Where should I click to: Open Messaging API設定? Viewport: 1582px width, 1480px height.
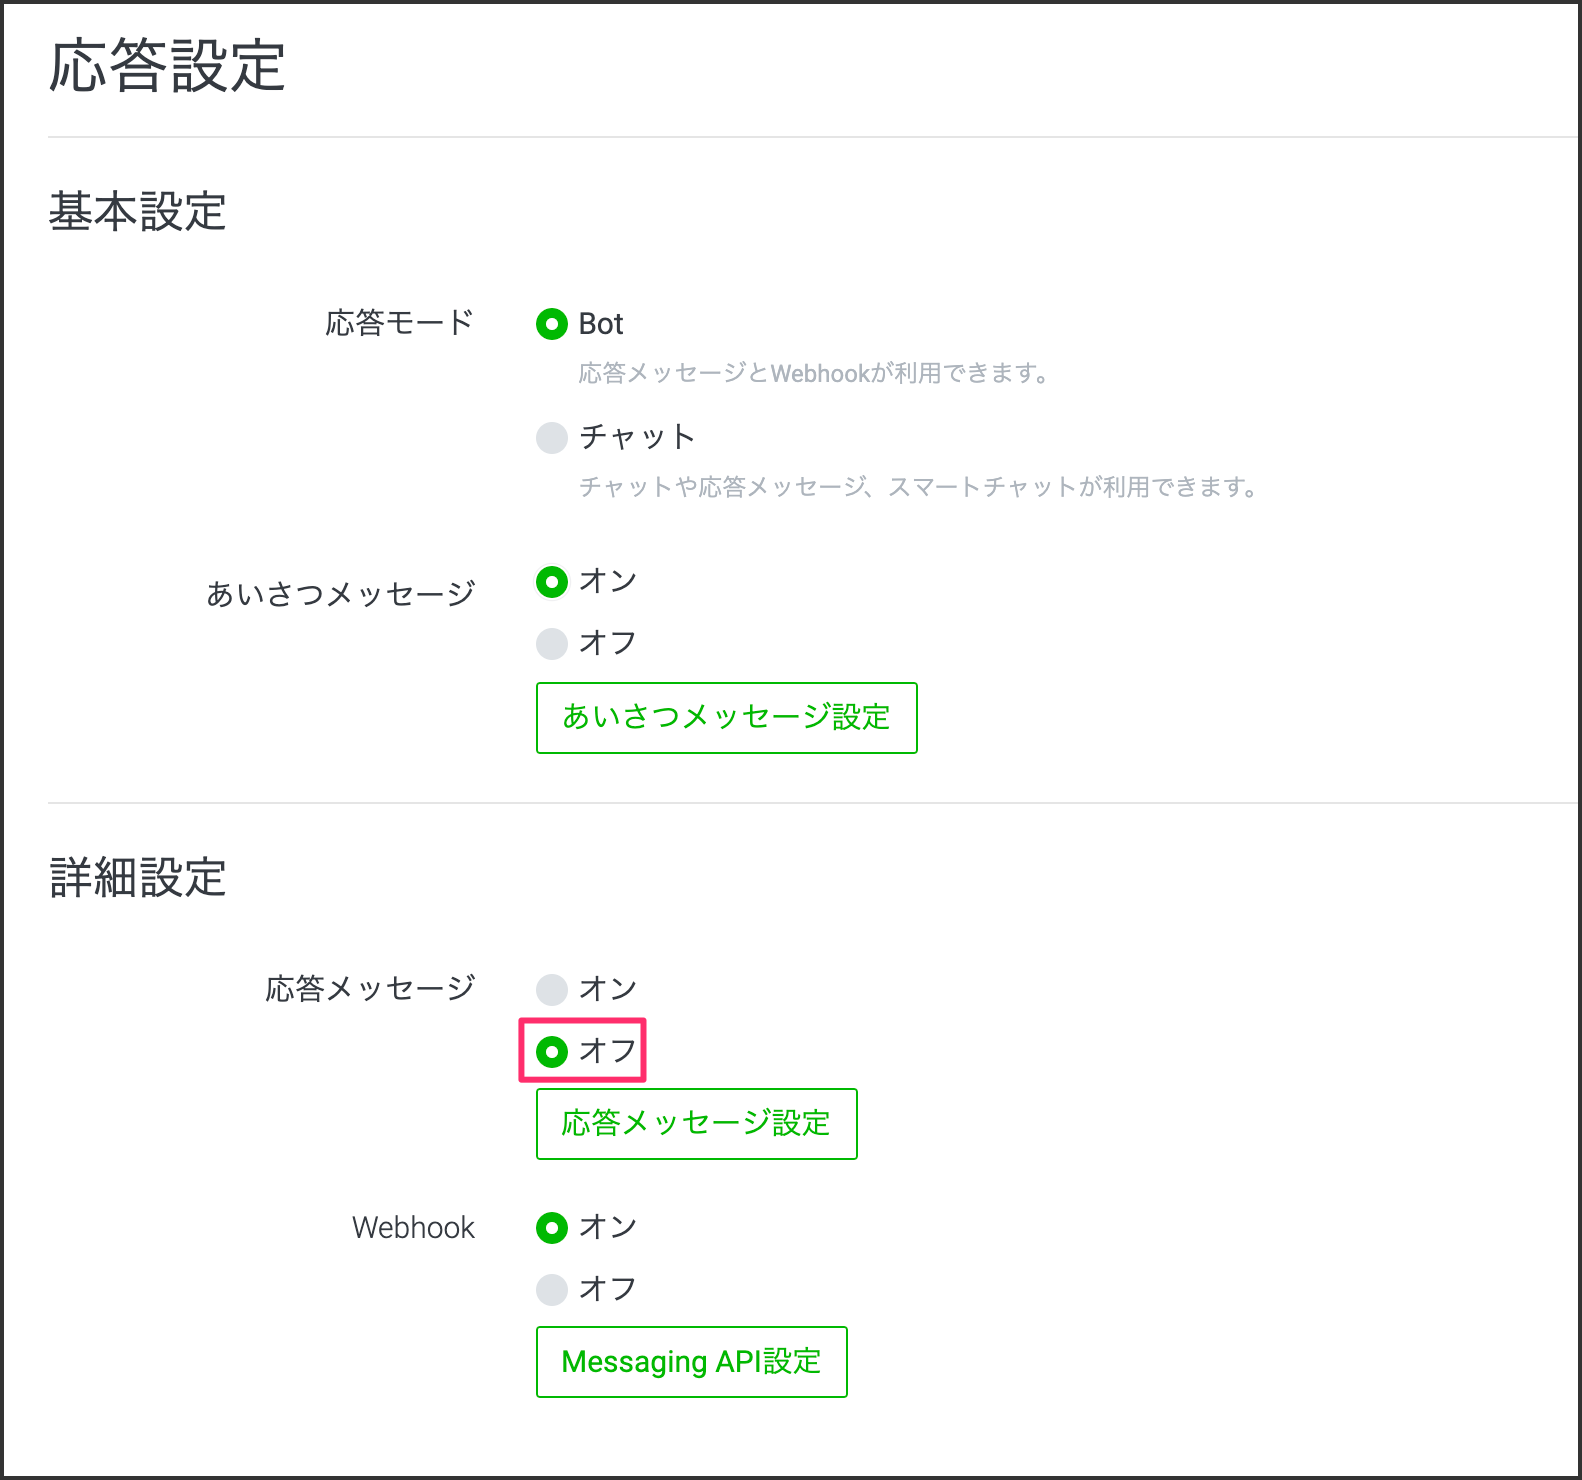(x=691, y=1362)
